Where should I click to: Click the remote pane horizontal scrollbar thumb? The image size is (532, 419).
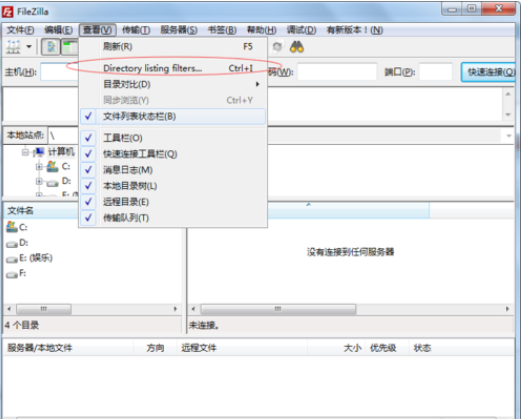click(x=278, y=309)
